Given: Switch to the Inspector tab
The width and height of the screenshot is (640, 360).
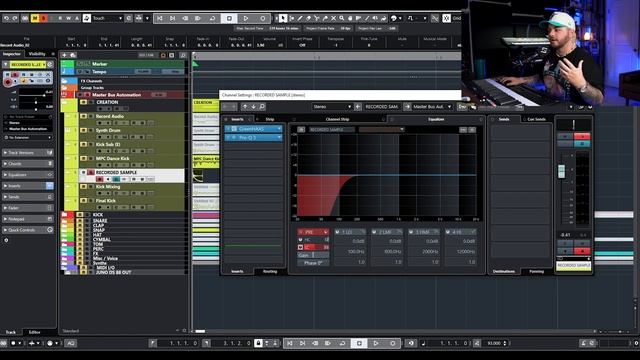Looking at the screenshot, I should pos(12,54).
